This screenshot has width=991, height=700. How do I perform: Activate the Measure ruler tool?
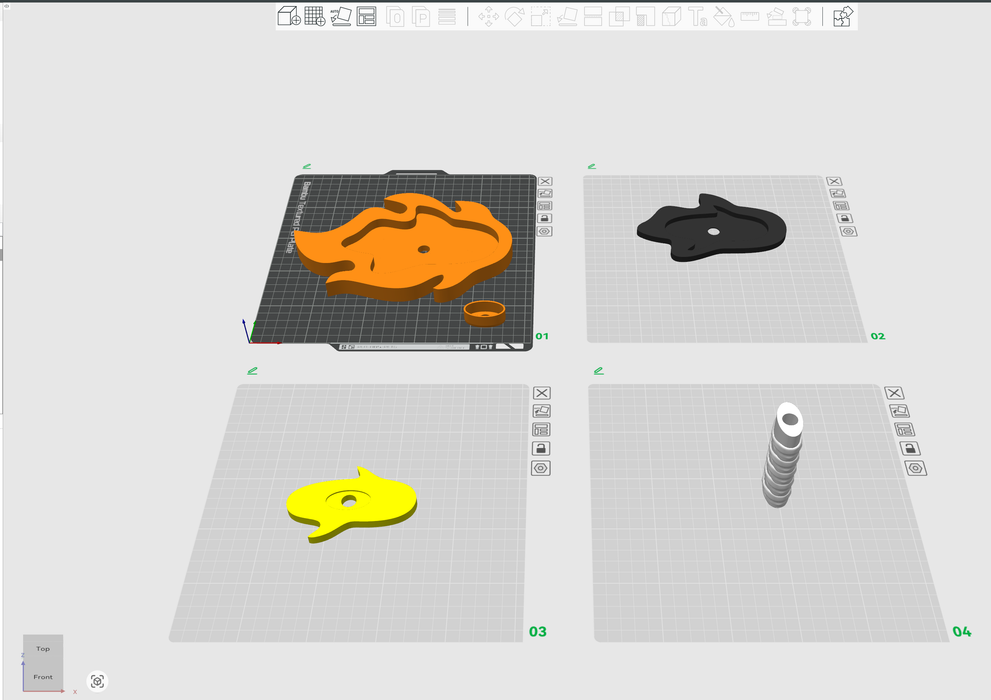coord(749,16)
